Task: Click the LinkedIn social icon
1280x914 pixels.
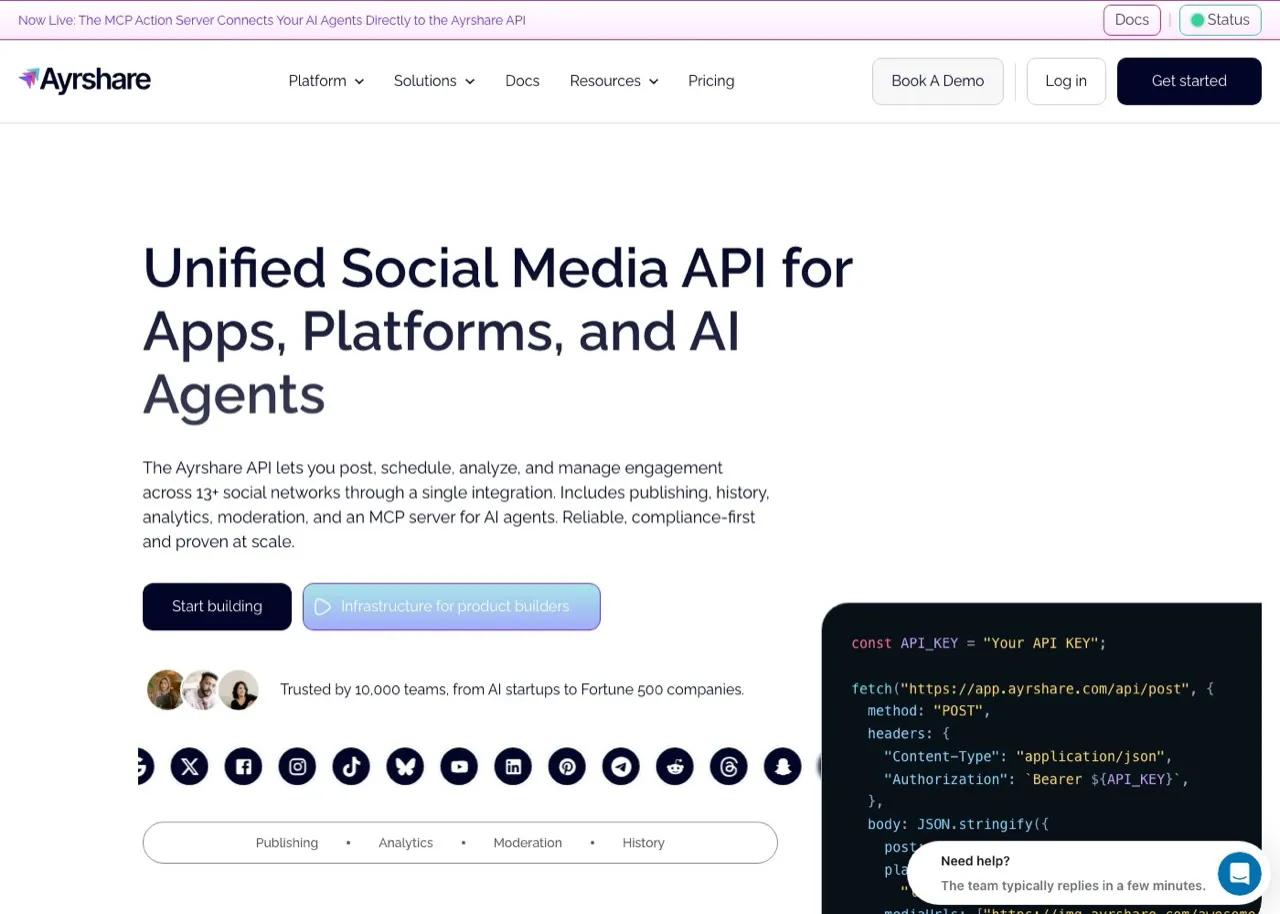Action: pyautogui.click(x=513, y=767)
